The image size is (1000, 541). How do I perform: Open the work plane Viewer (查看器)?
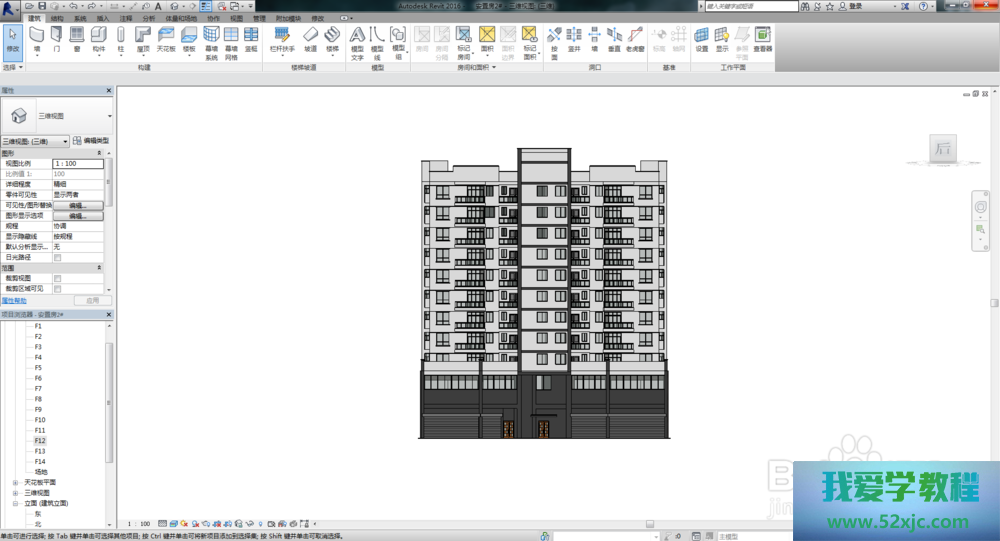coord(762,38)
